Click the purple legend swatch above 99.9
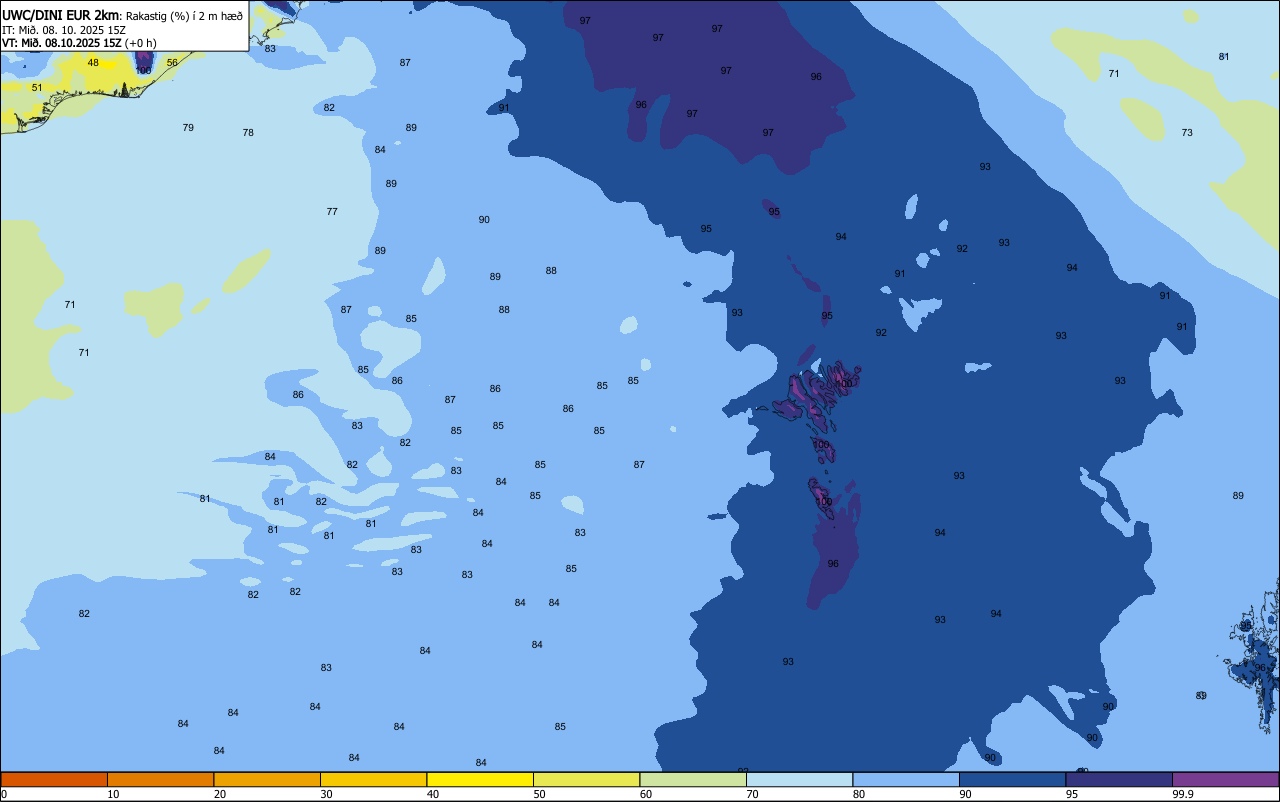Screen dimensions: 1280x802 (x=1225, y=779)
